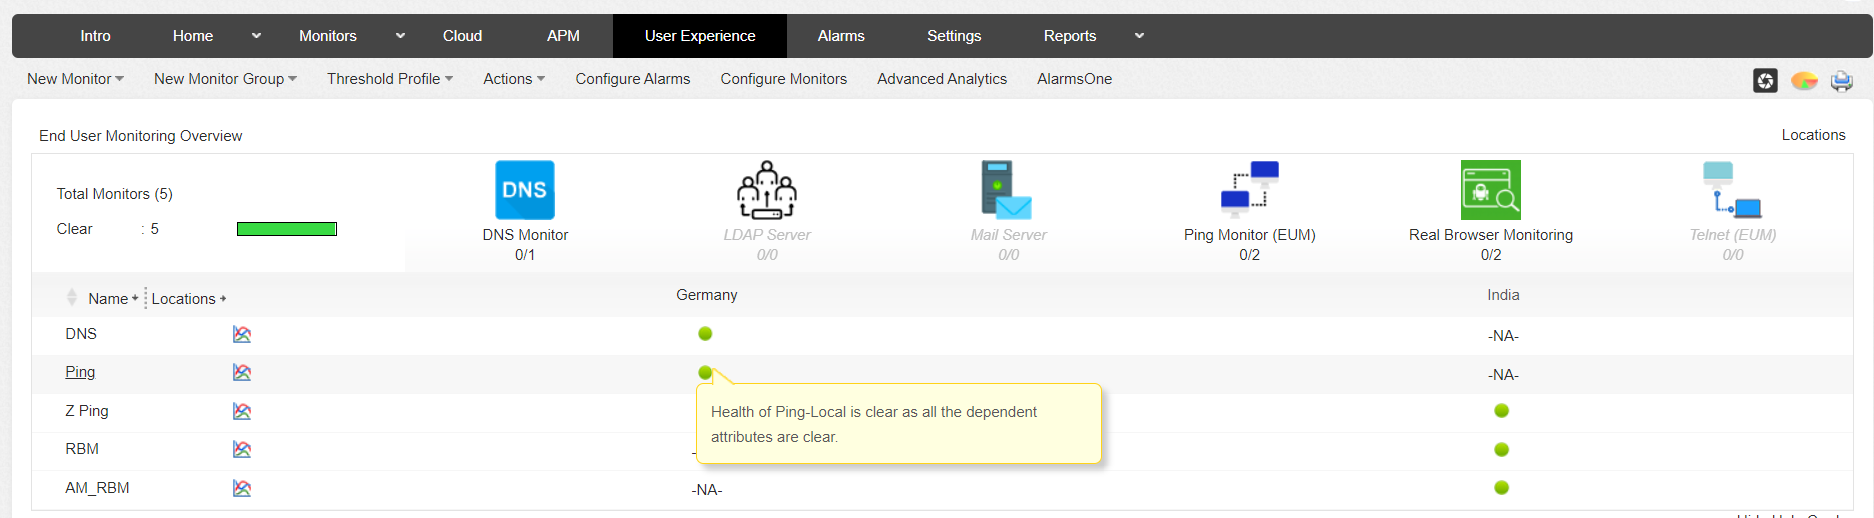Click the Mail Server icon
The height and width of the screenshot is (518, 1874).
[1007, 190]
